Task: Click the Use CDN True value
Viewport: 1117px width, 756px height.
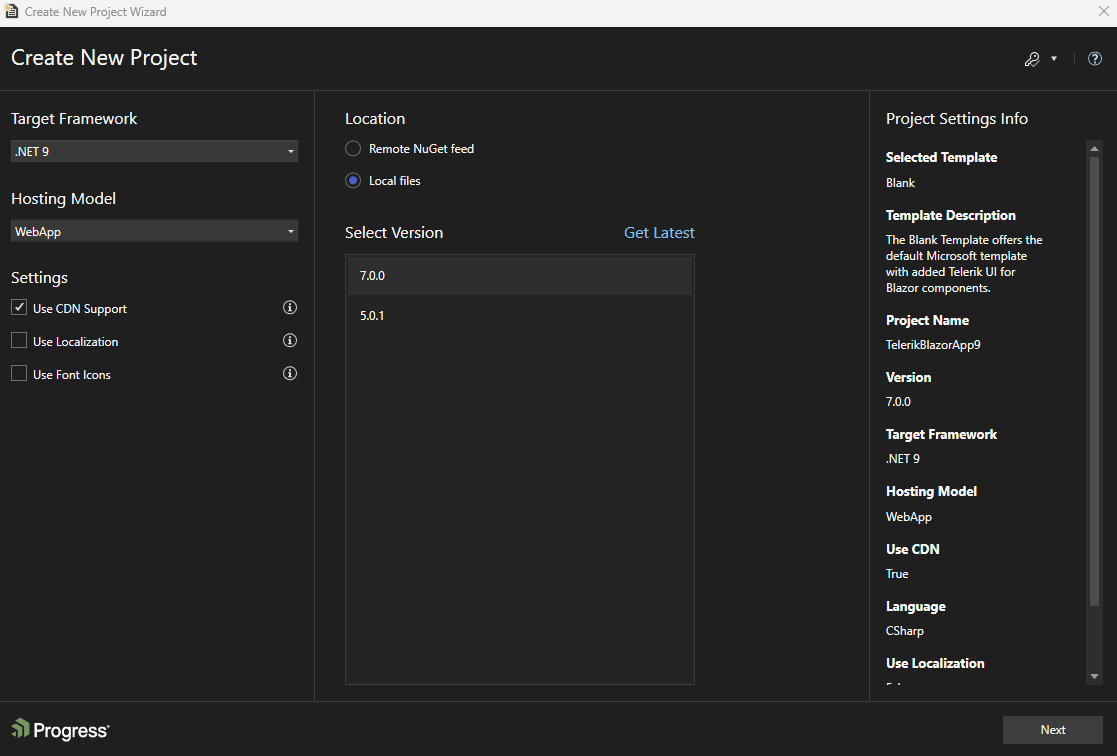Action: point(897,574)
